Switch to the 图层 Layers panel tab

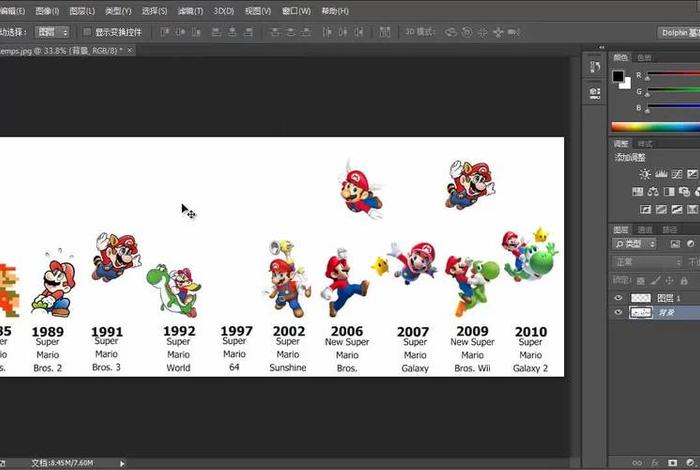coord(621,230)
